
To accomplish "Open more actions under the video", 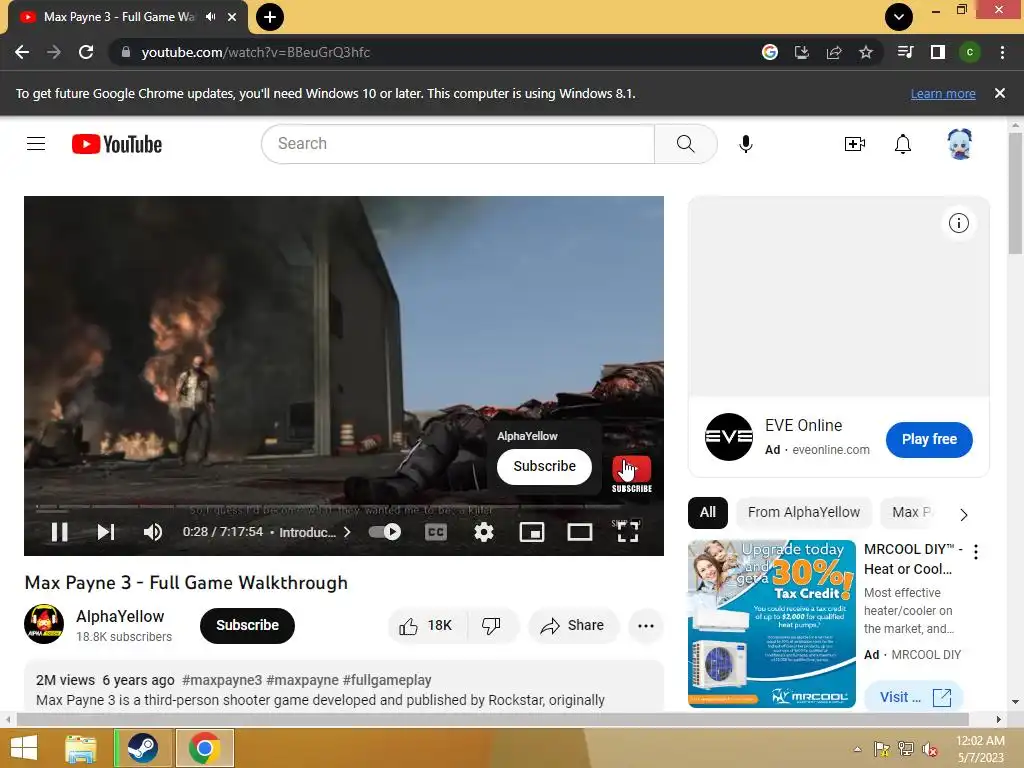I will [646, 626].
